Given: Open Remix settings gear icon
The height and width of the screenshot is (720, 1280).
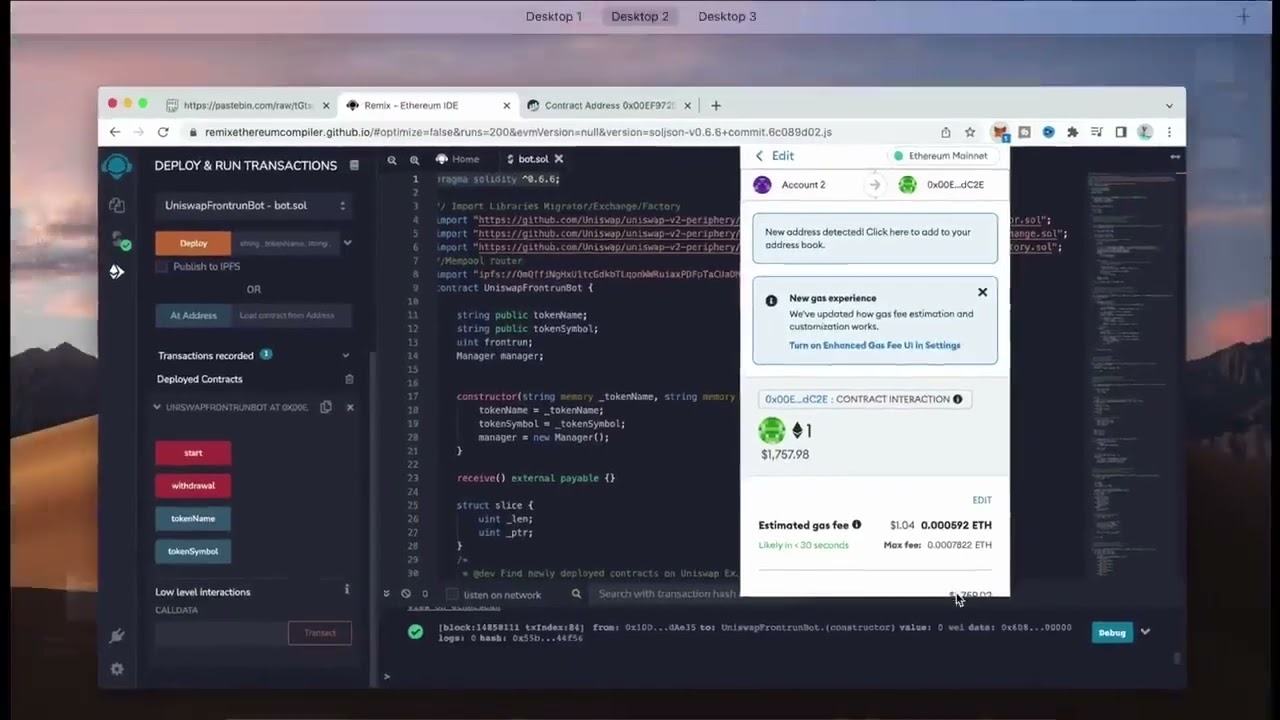Looking at the screenshot, I should [117, 669].
